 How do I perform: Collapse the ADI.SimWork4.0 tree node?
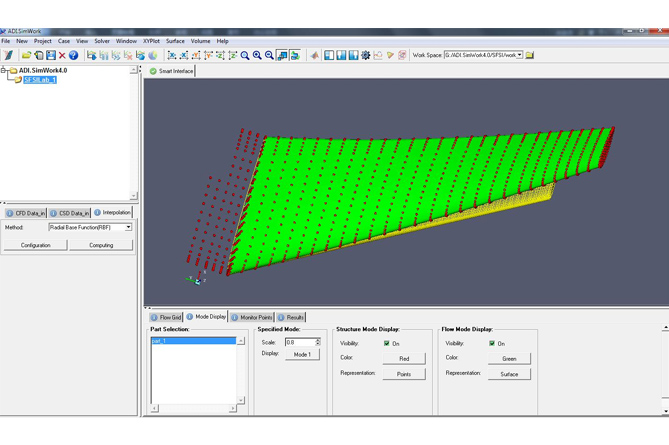click(4, 71)
